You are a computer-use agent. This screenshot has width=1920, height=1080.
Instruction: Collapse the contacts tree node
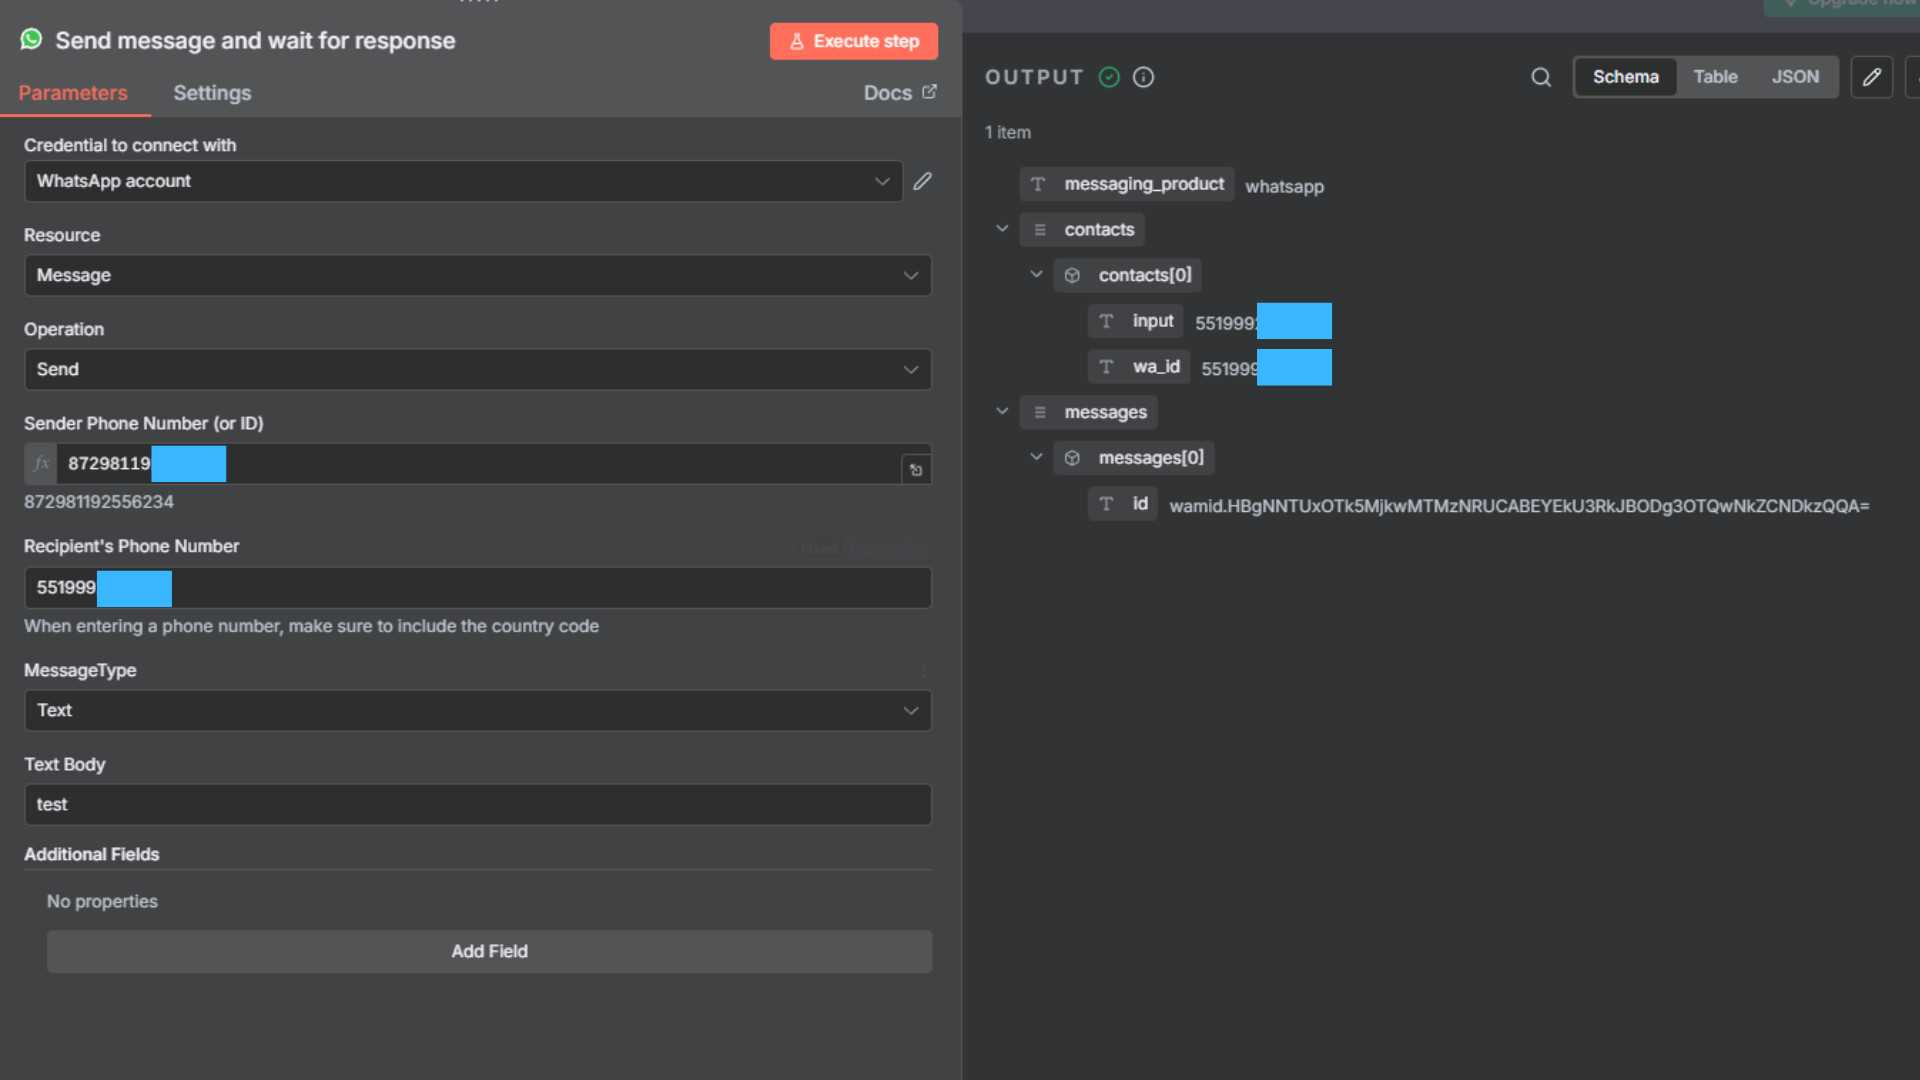(1002, 229)
